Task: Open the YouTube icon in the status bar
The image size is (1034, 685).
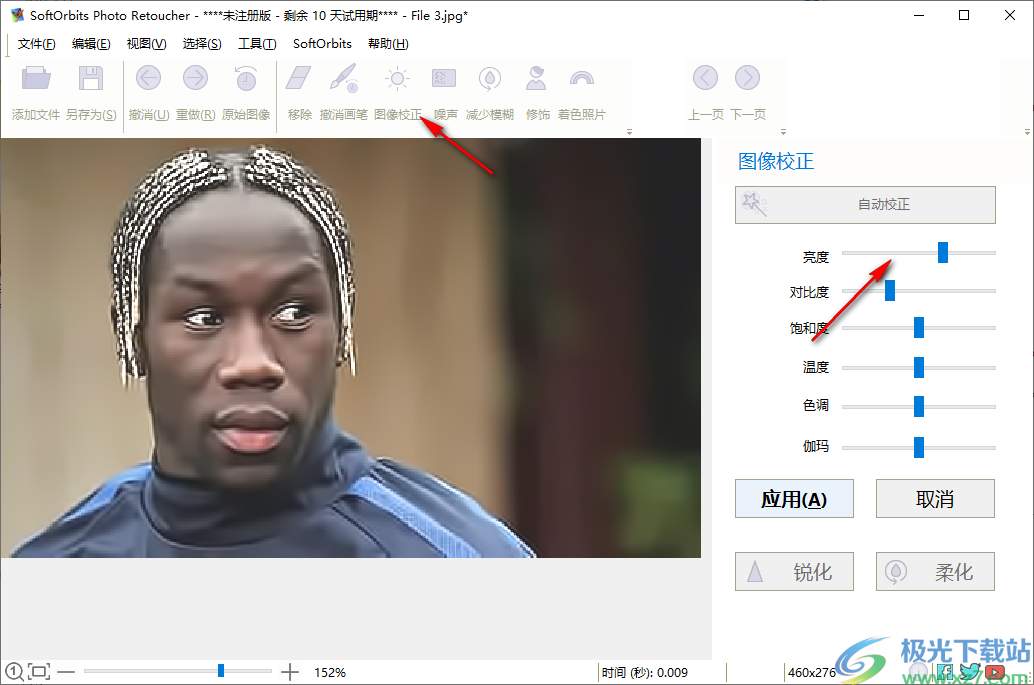Action: [996, 670]
